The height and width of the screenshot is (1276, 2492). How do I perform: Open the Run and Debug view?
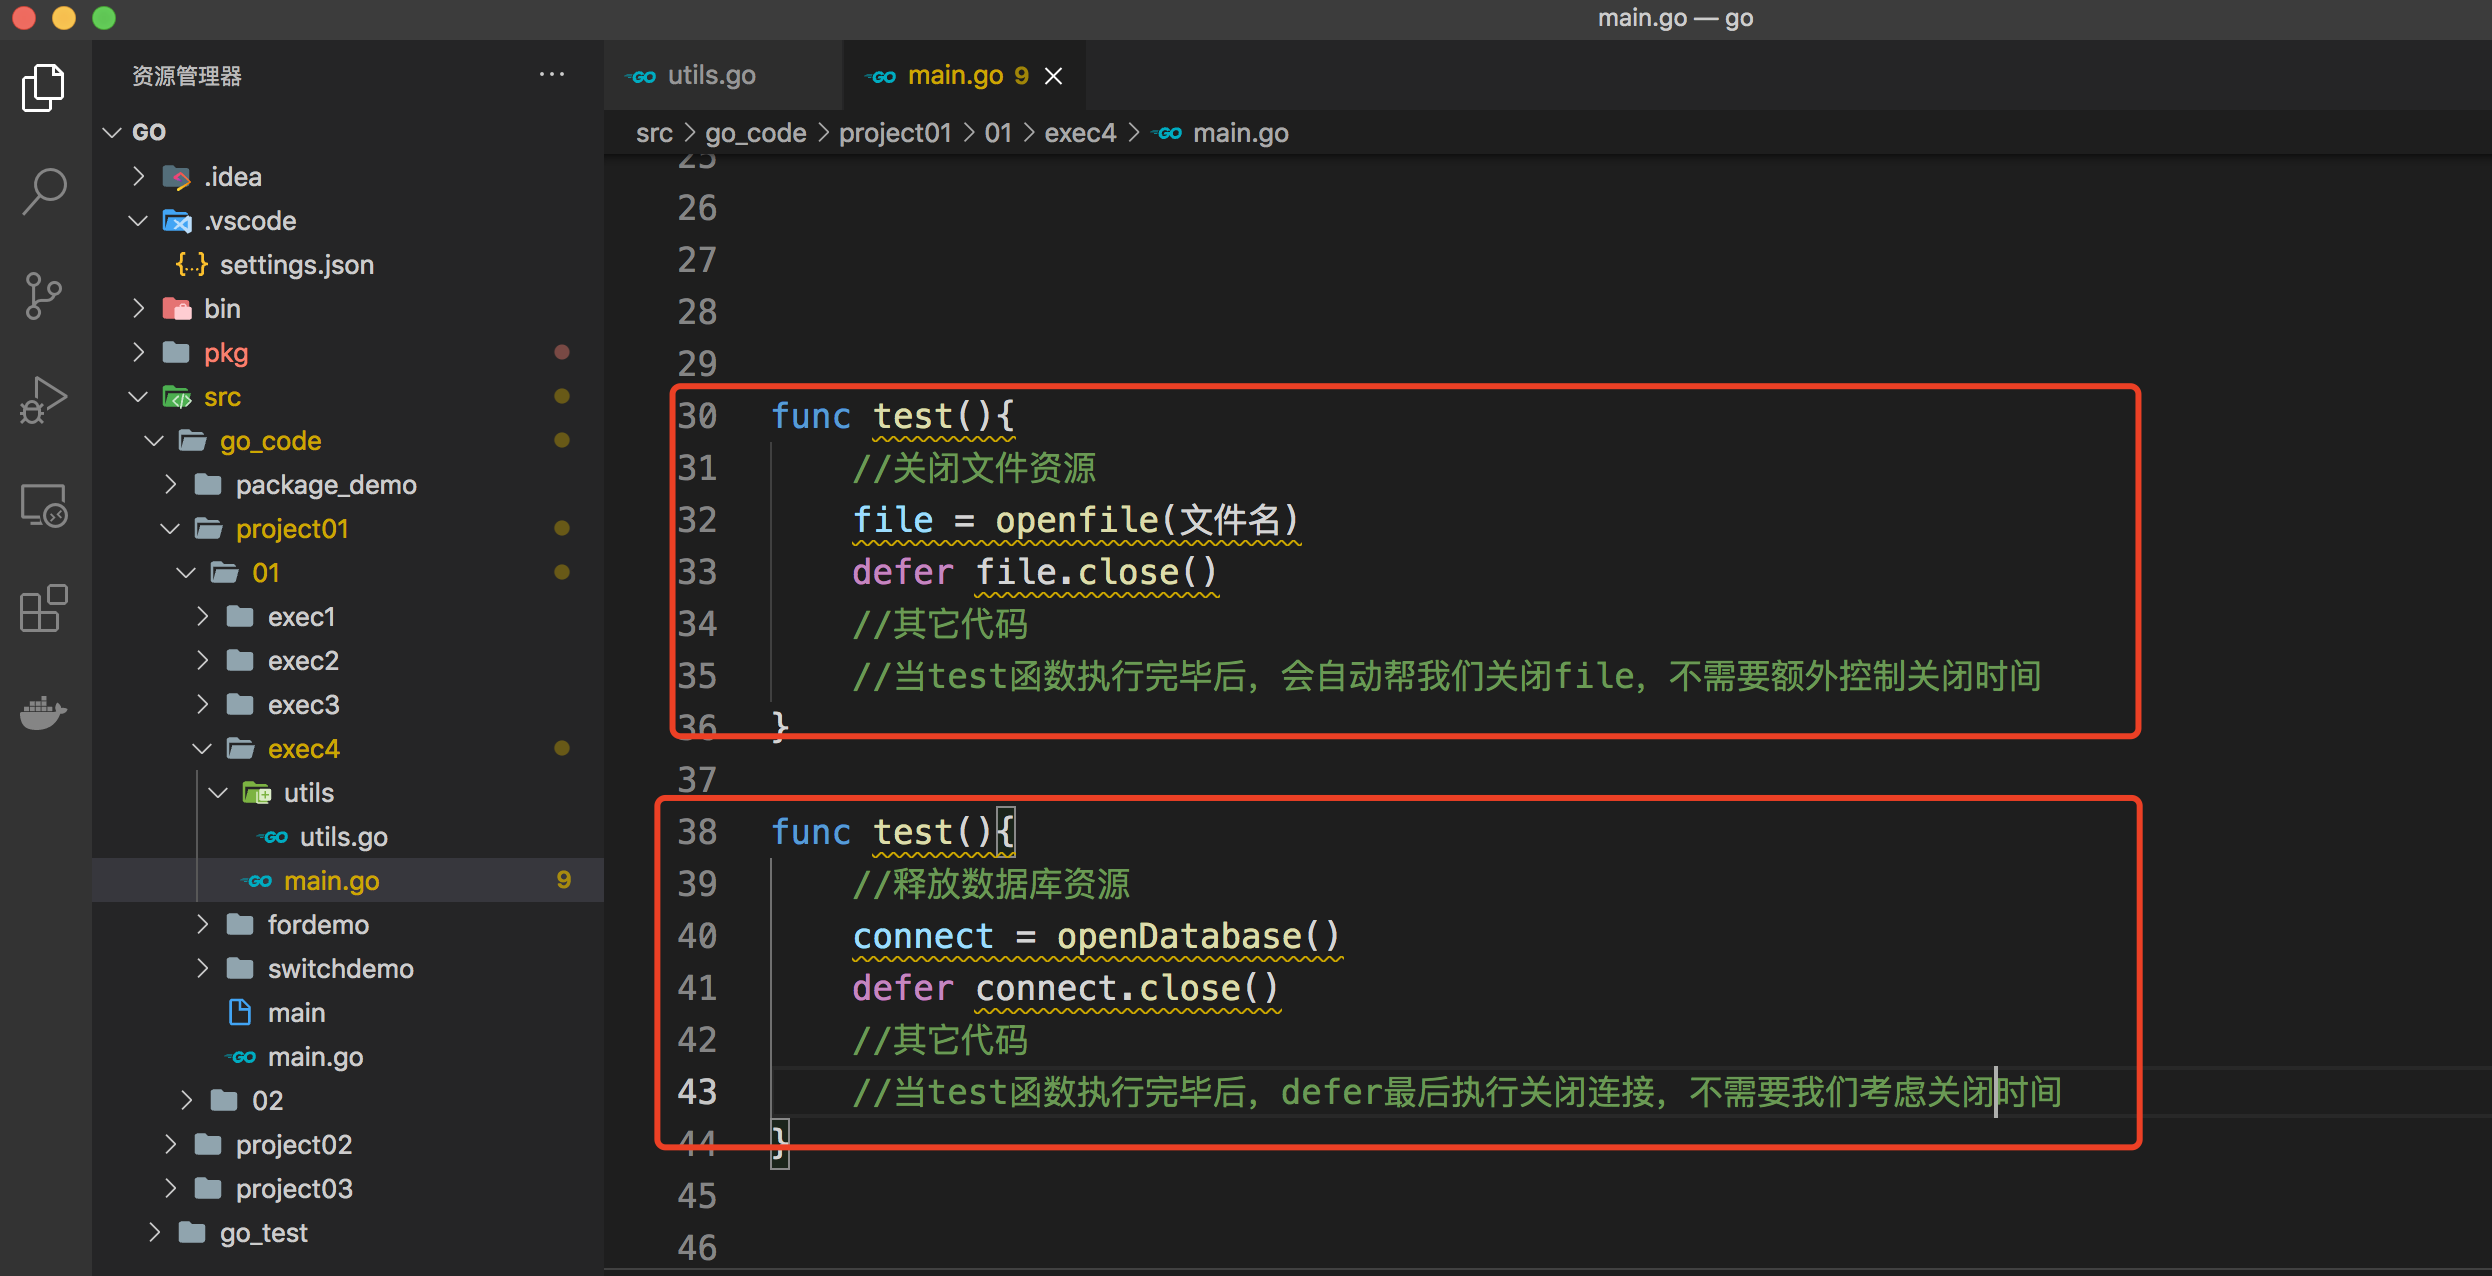coord(44,400)
